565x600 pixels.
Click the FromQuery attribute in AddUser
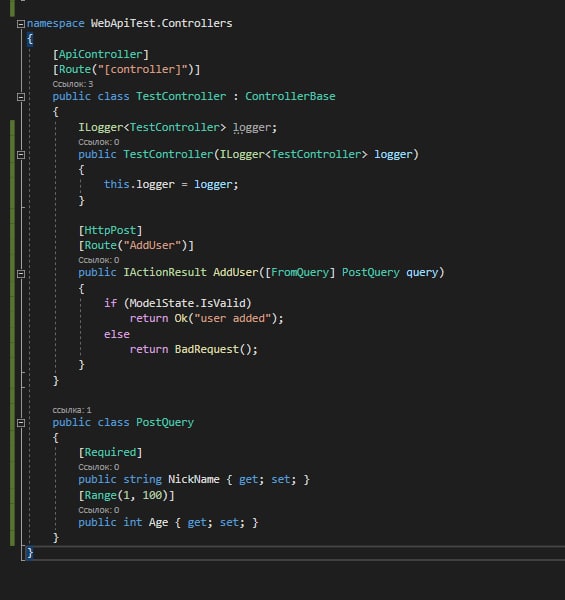point(300,272)
